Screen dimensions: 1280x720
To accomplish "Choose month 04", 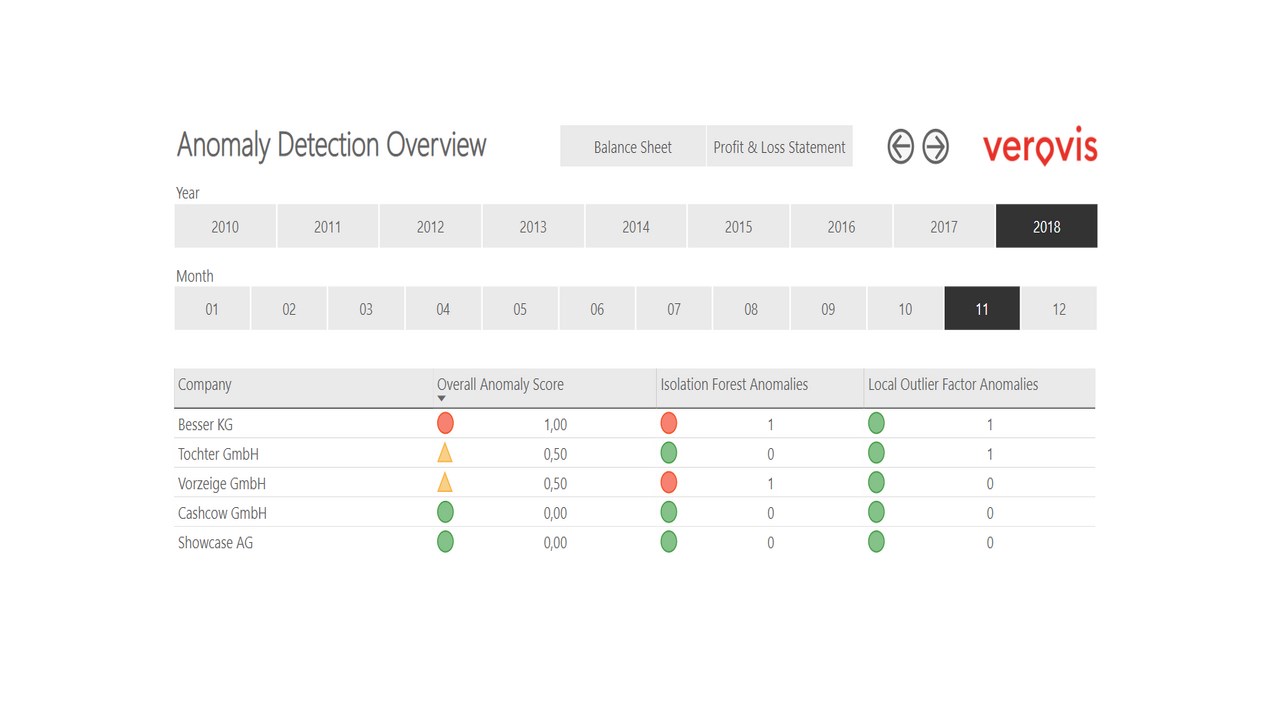I will coord(443,309).
